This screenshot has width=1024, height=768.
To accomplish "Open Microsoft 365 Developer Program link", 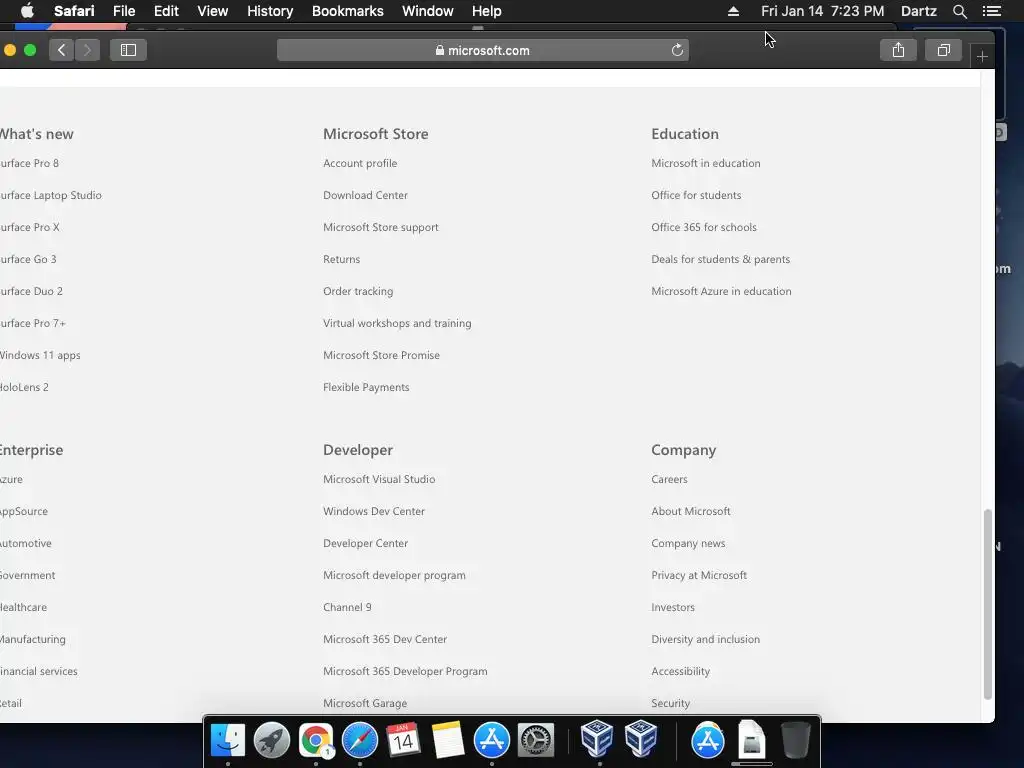I will 405,671.
